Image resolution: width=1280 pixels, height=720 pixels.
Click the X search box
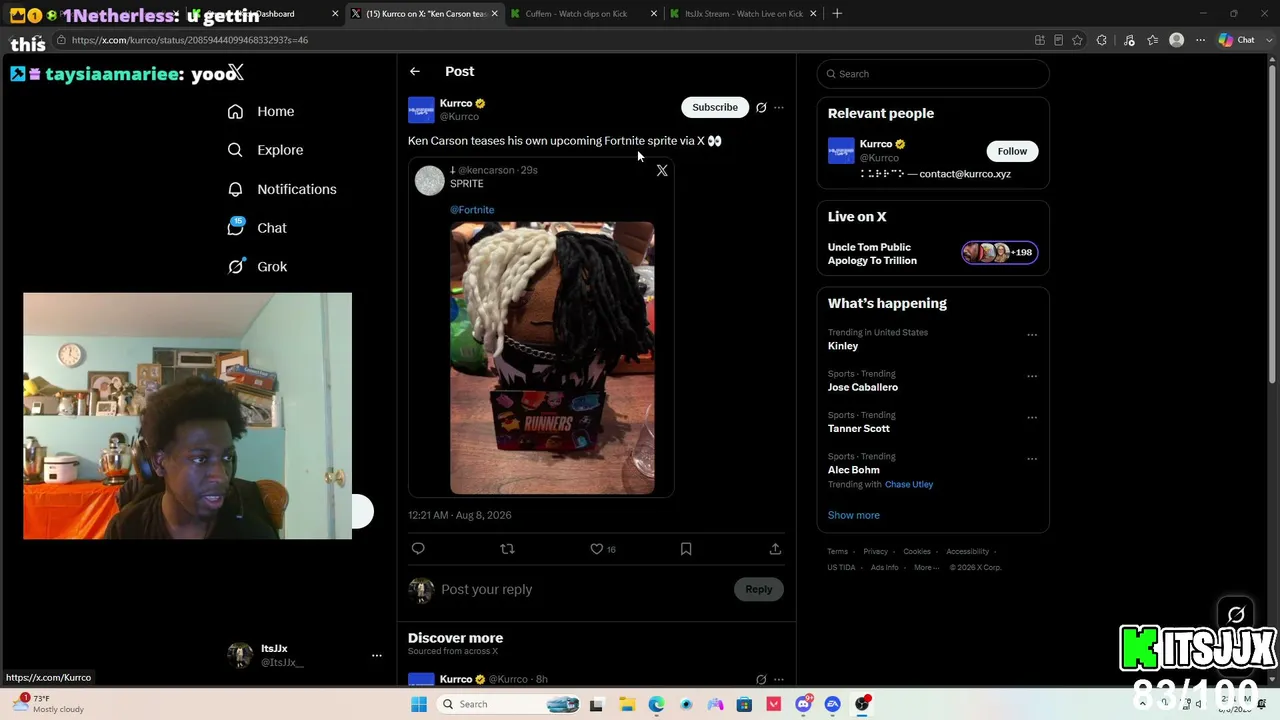click(933, 74)
